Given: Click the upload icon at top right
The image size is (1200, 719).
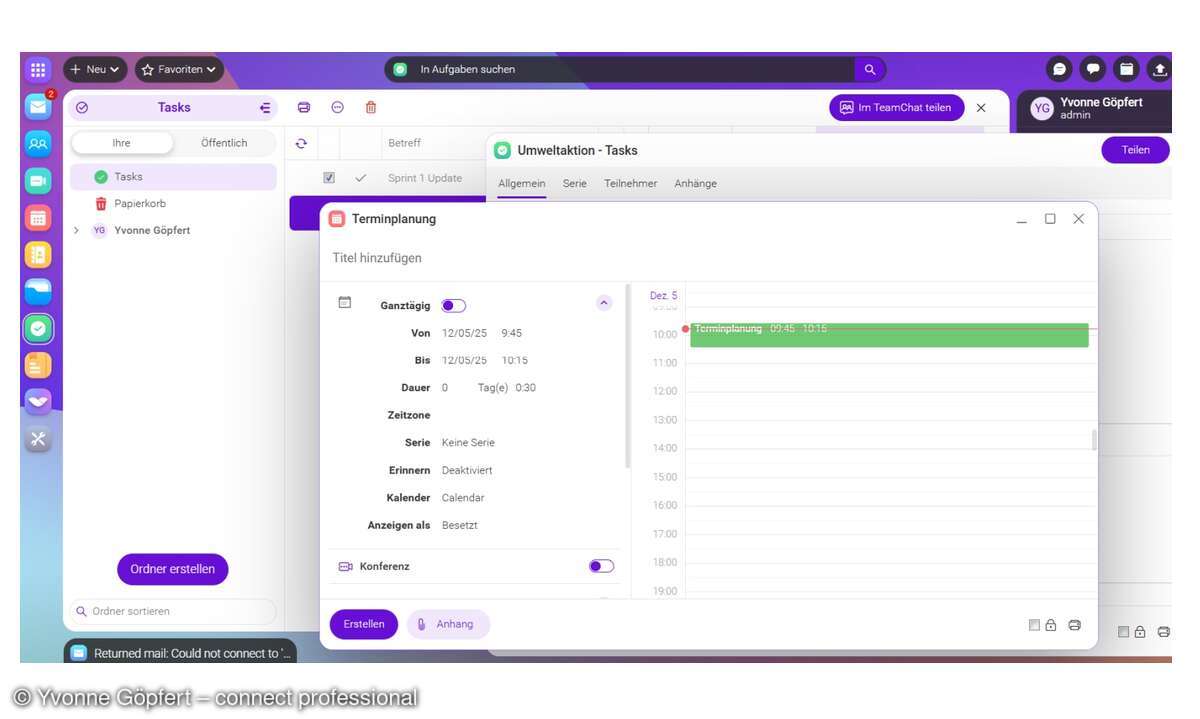Looking at the screenshot, I should click(1159, 69).
